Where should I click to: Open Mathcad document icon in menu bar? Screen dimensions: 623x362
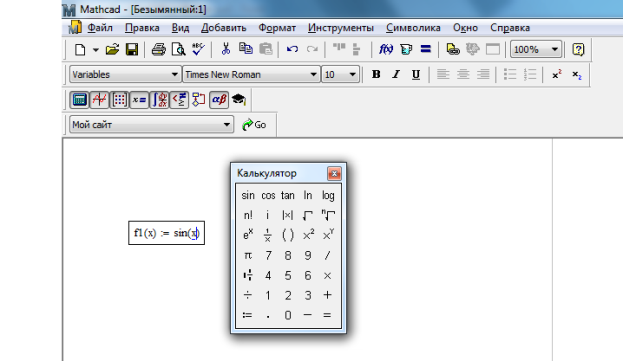tap(74, 28)
